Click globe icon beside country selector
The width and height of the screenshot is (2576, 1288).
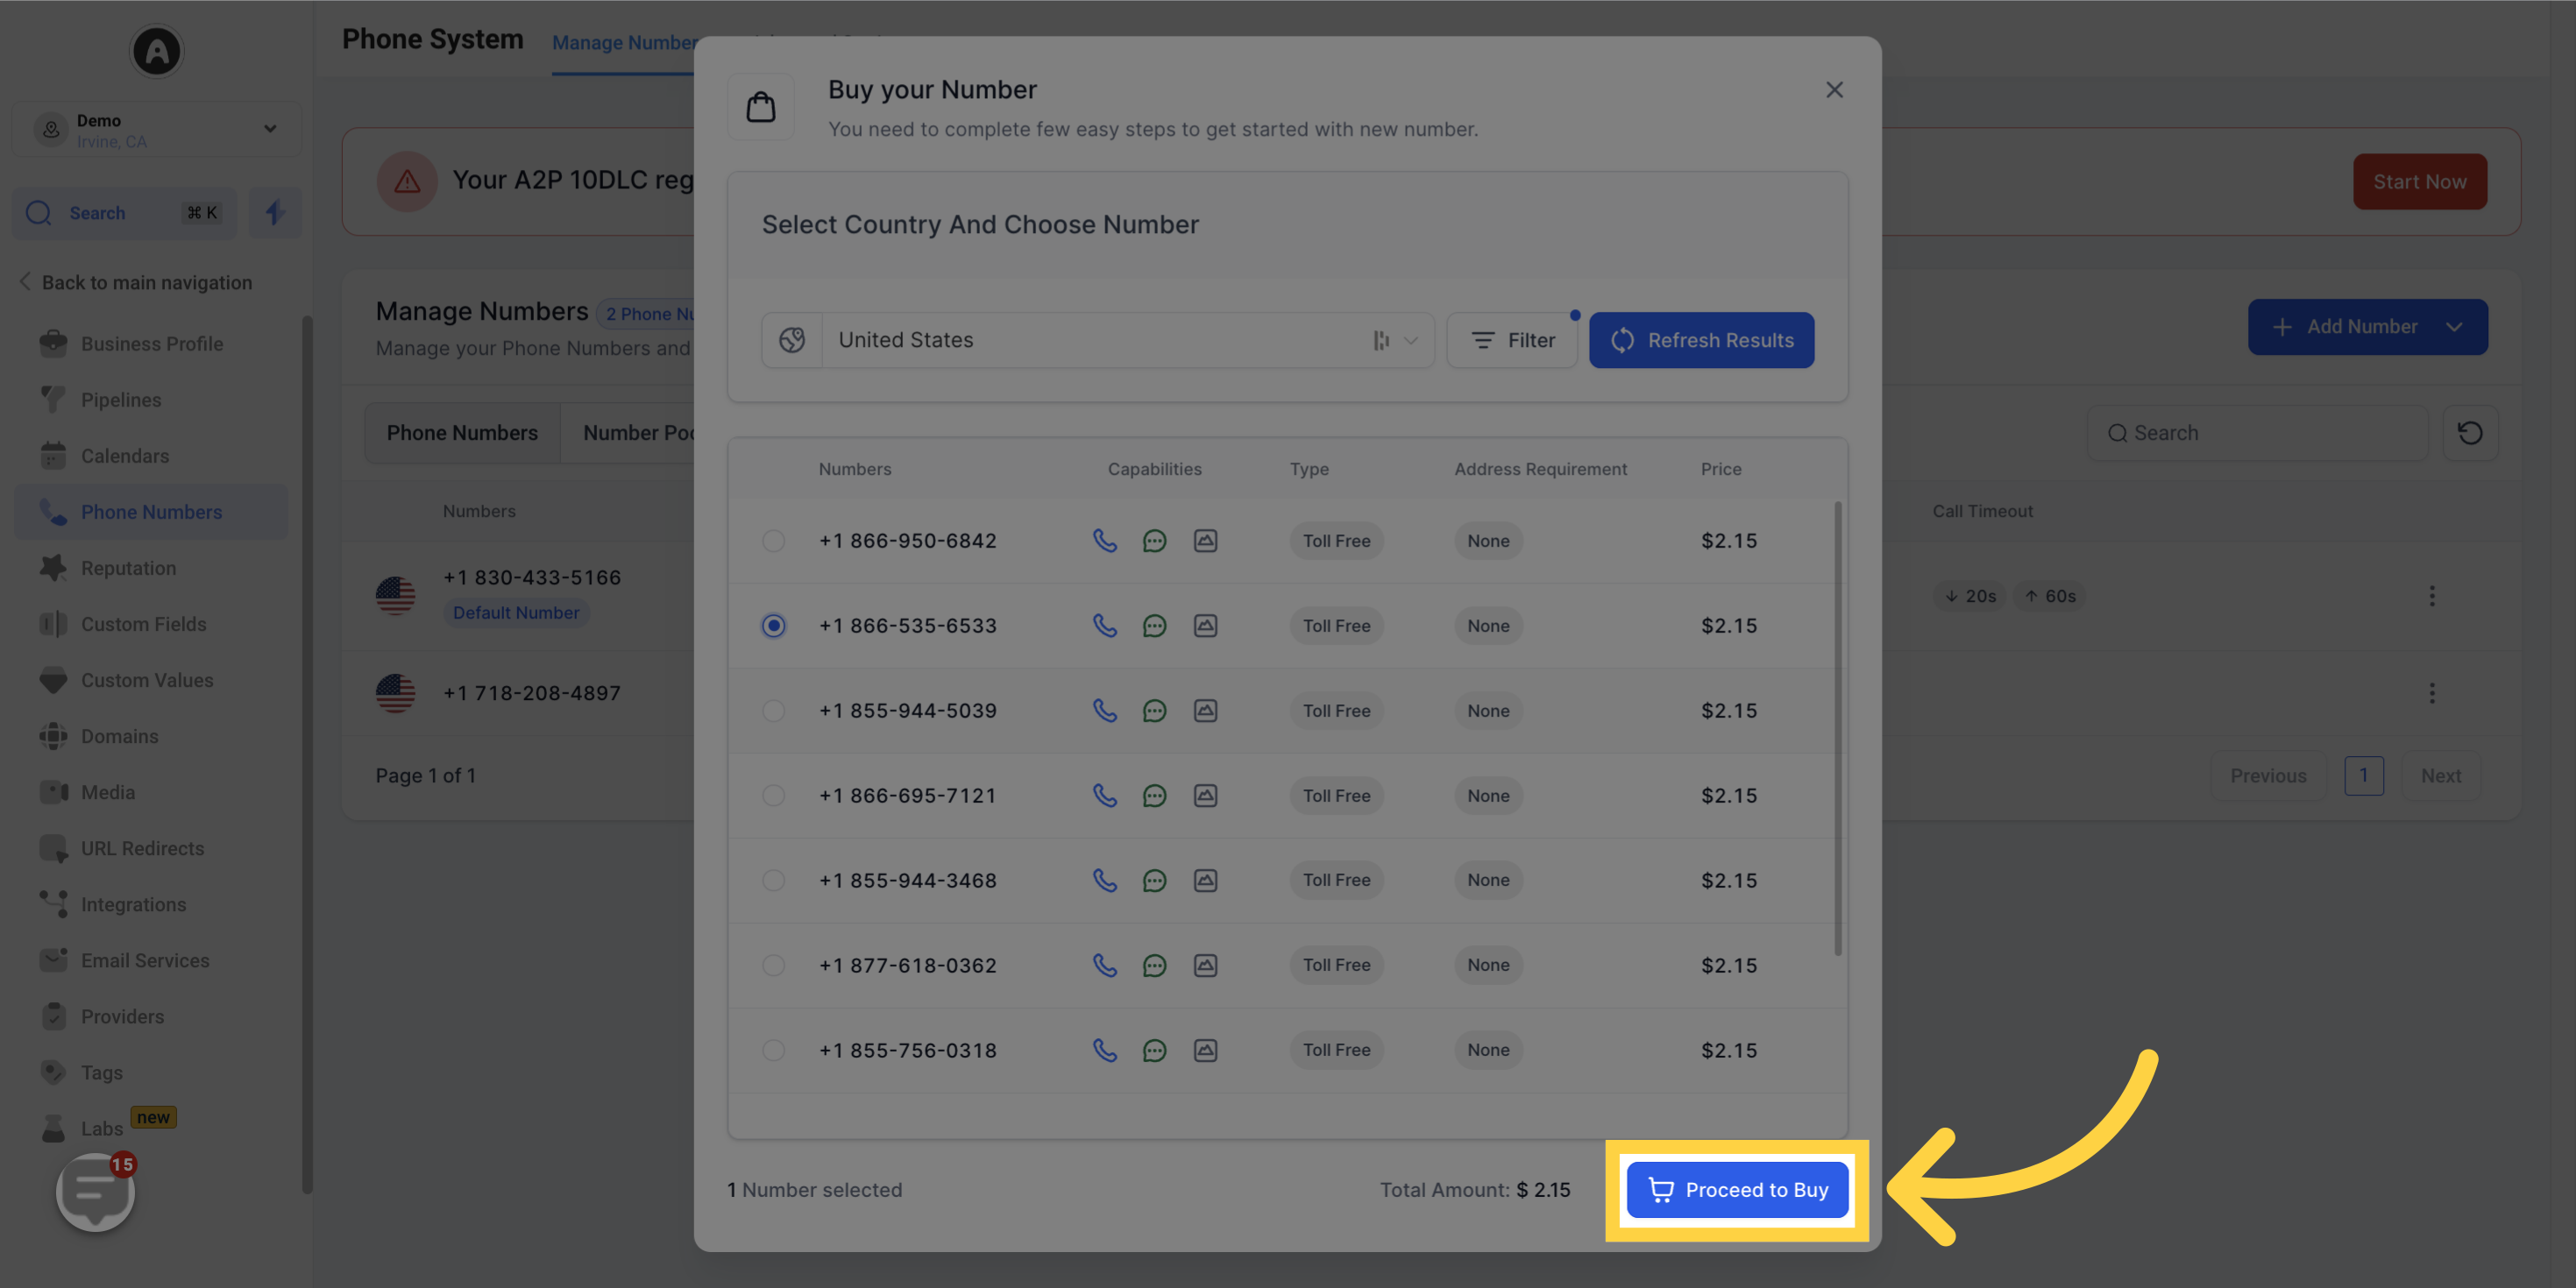pos(792,340)
